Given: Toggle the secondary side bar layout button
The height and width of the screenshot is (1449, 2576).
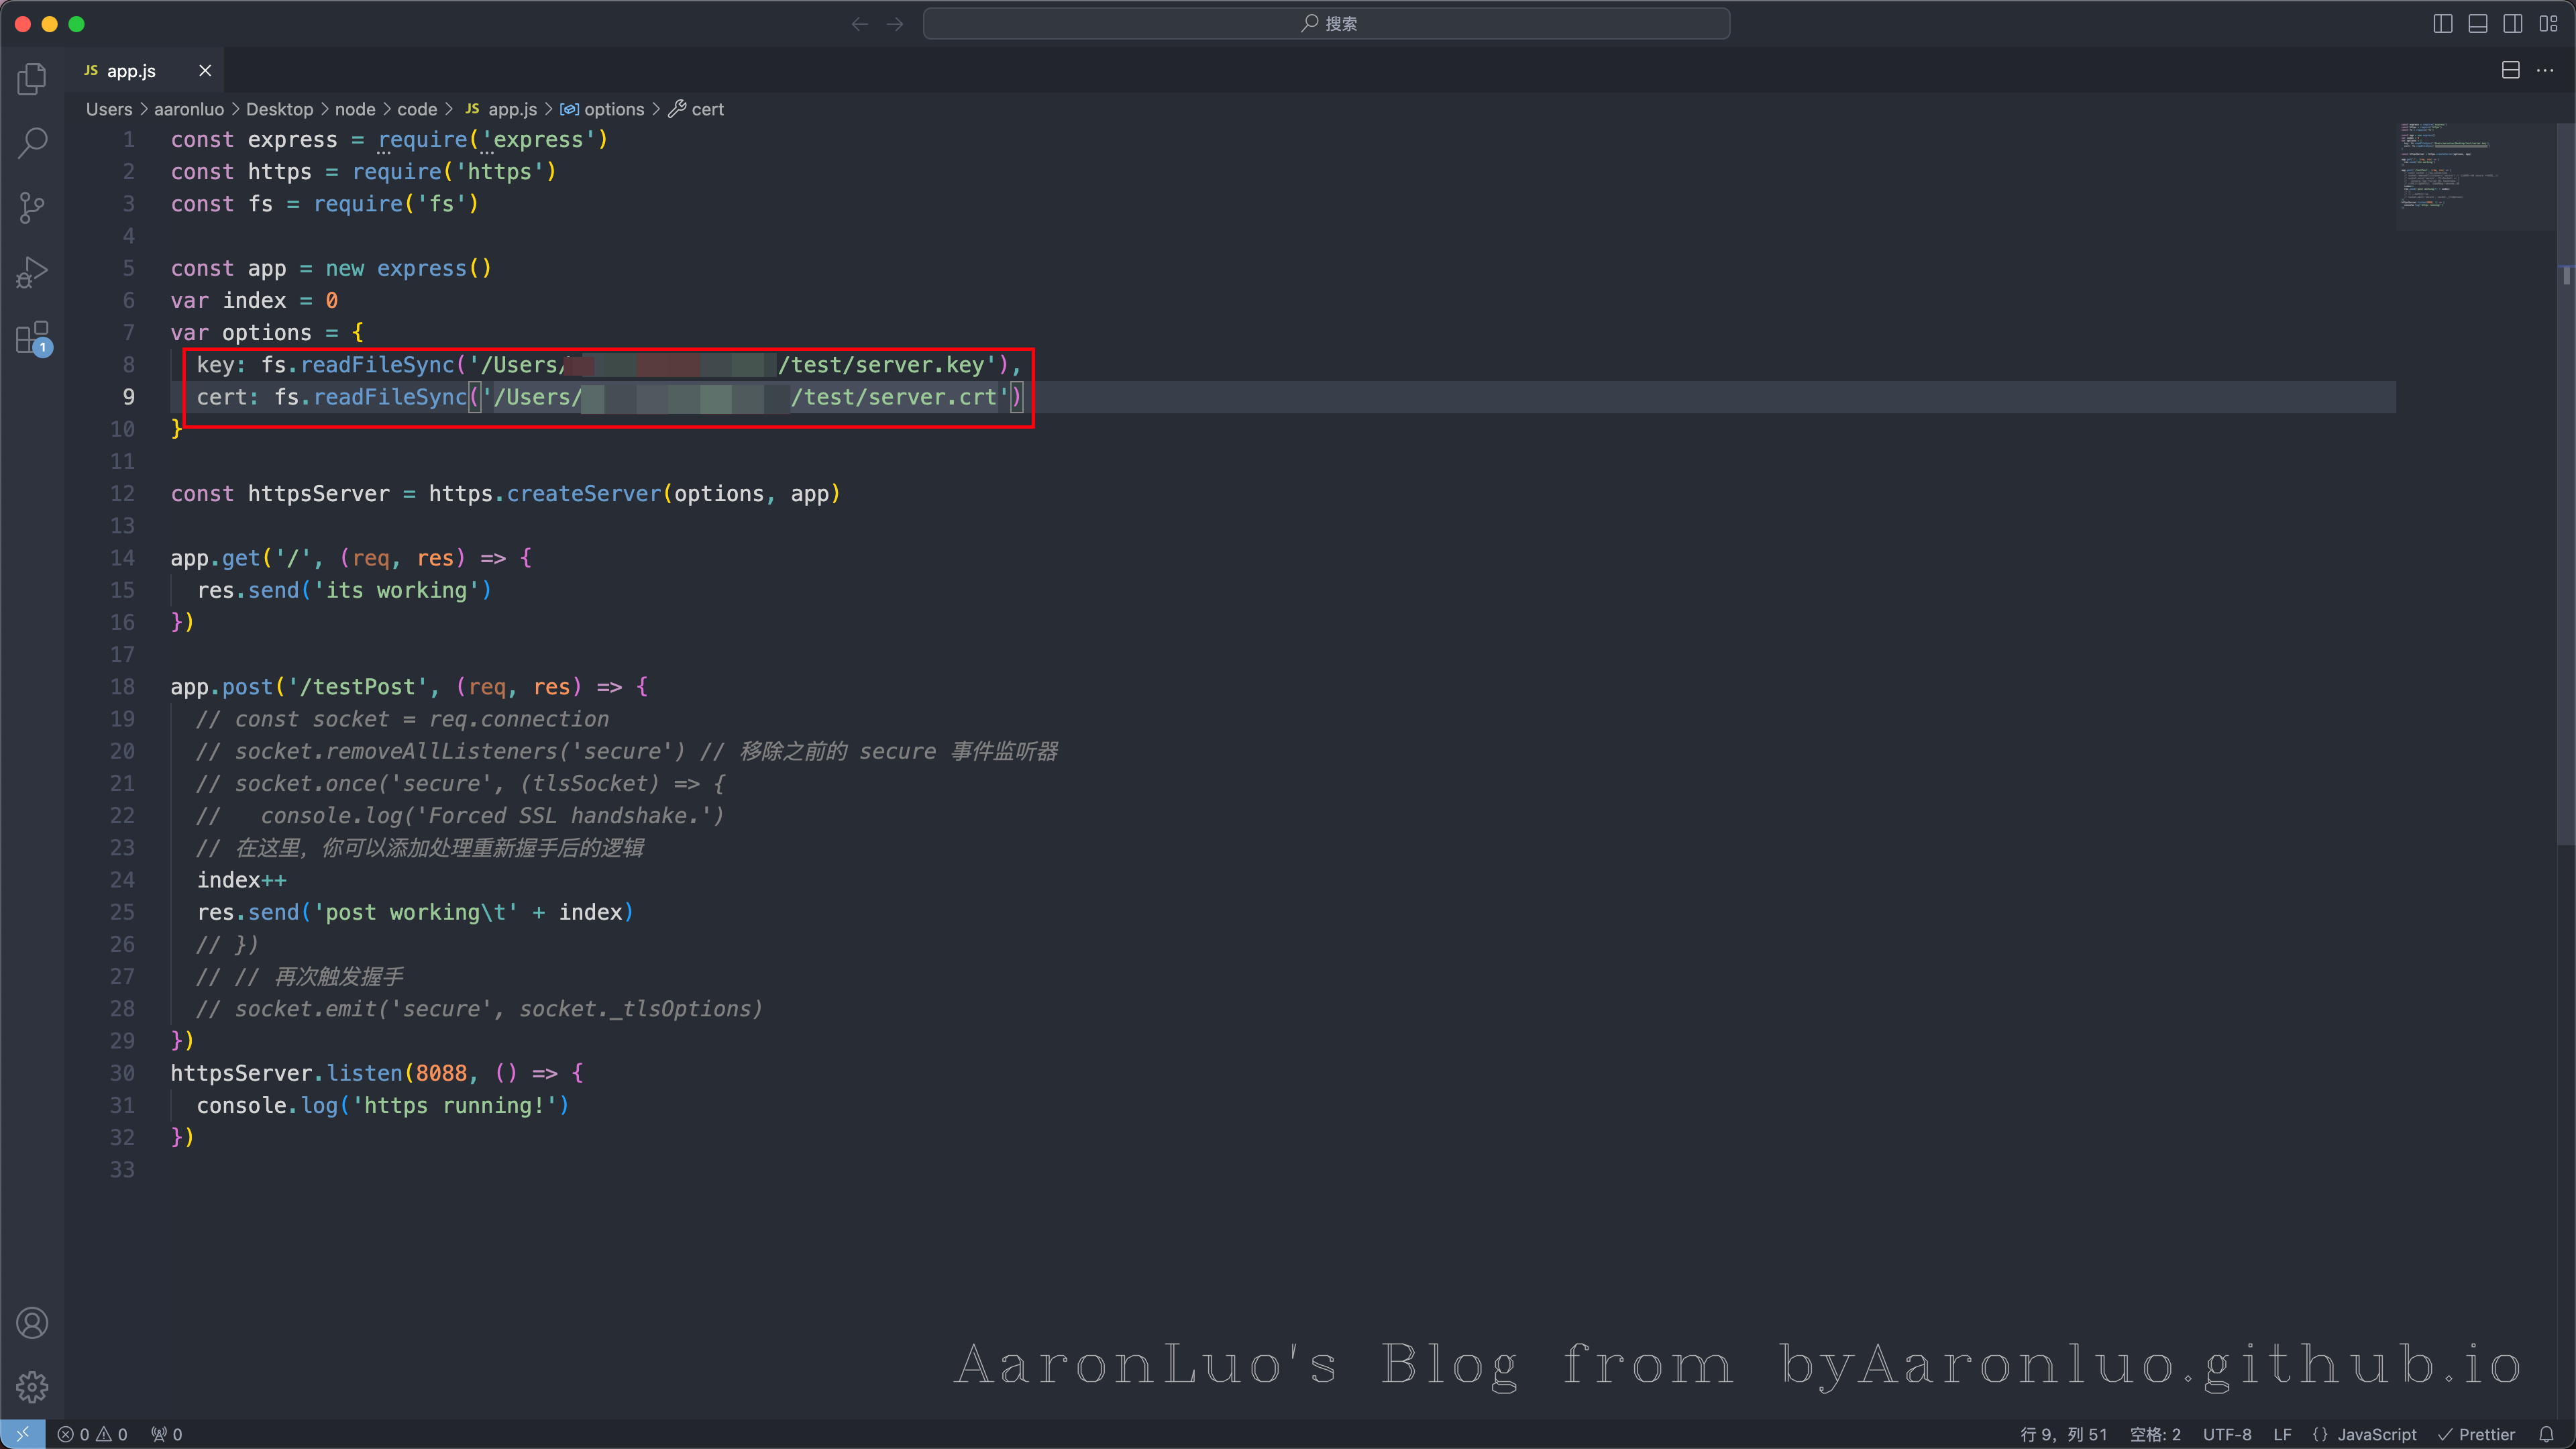Looking at the screenshot, I should click(x=2513, y=24).
